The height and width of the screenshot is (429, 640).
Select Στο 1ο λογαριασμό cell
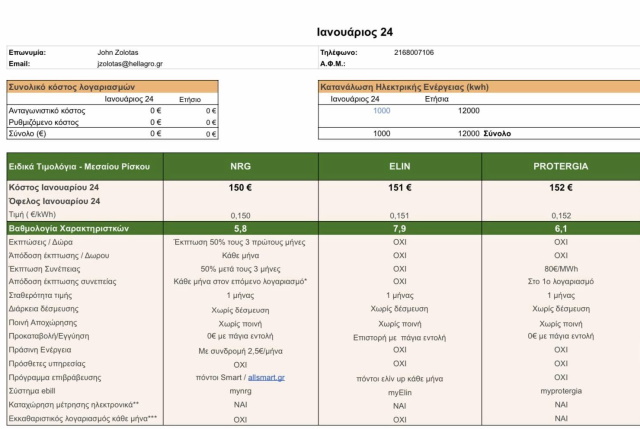(561, 282)
